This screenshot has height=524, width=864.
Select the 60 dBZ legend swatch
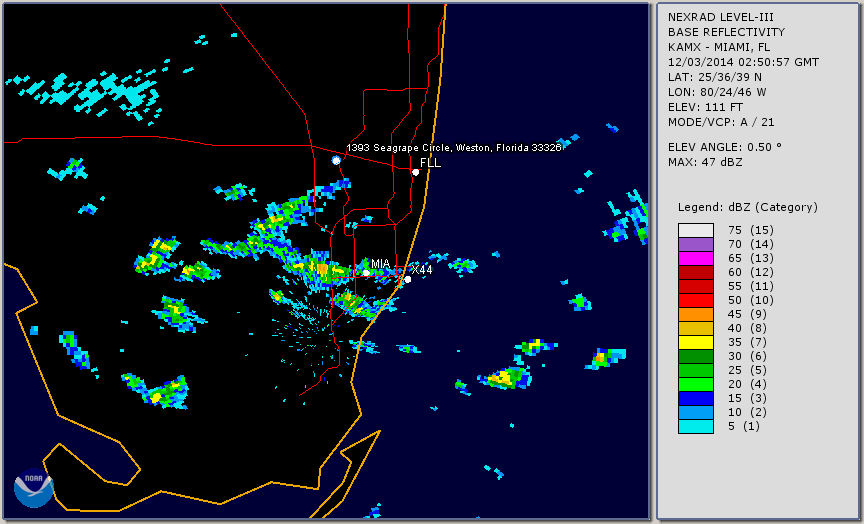pyautogui.click(x=696, y=272)
